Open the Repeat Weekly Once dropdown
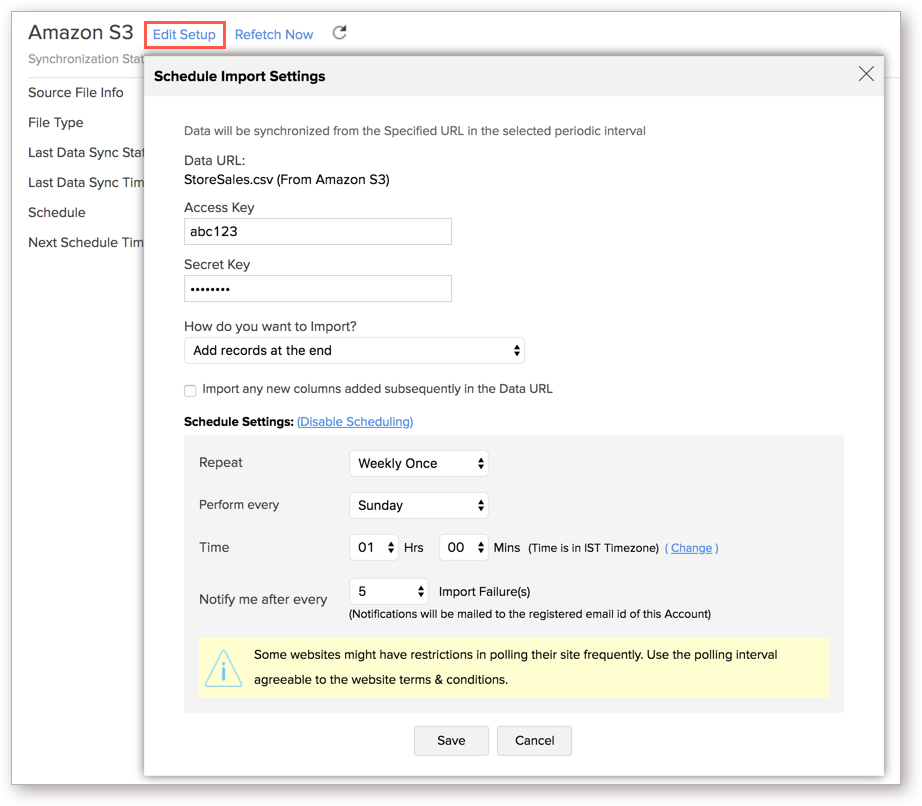 [419, 463]
